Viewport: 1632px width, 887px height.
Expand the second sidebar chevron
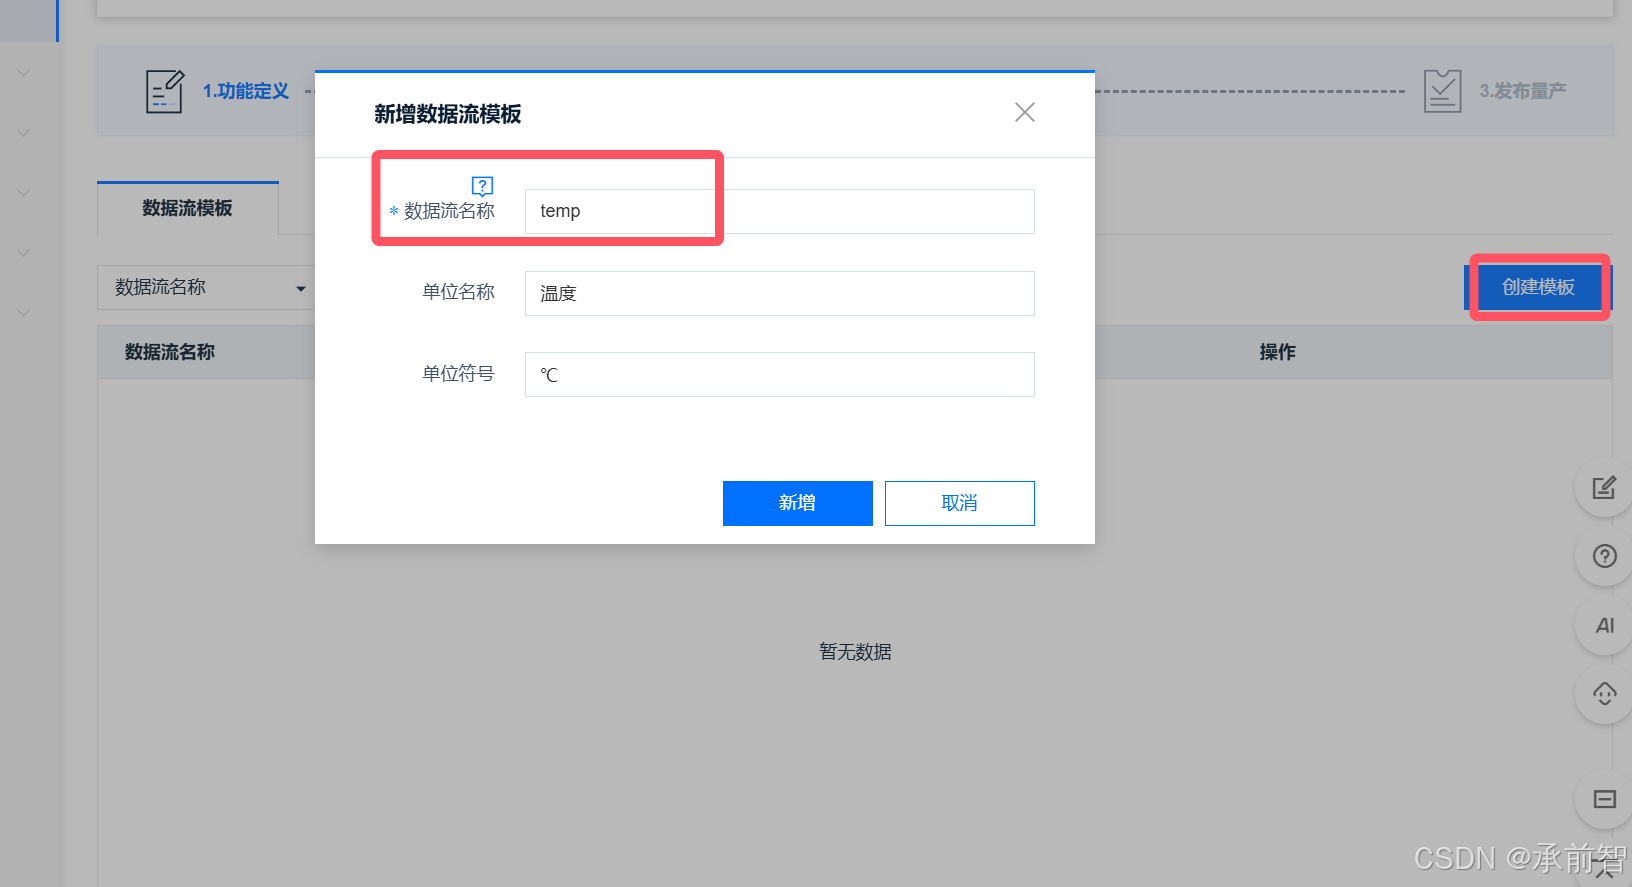(23, 132)
